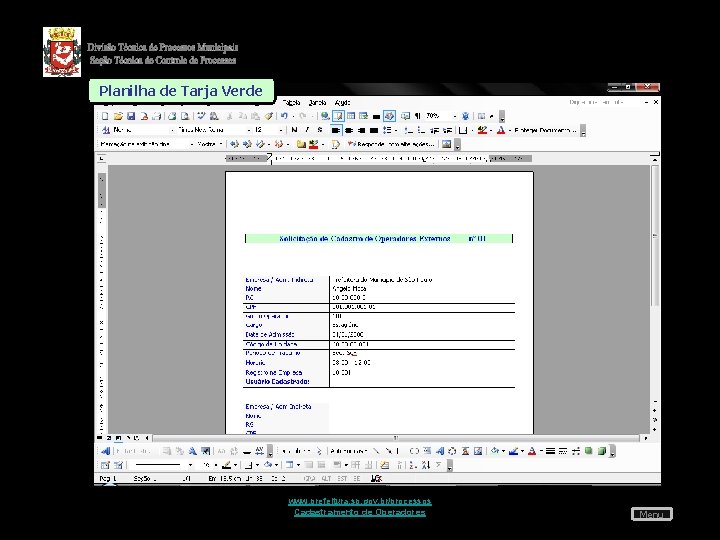The image size is (720, 540).
Task: Insert a hyperlink with the globe icon
Action: click(325, 116)
